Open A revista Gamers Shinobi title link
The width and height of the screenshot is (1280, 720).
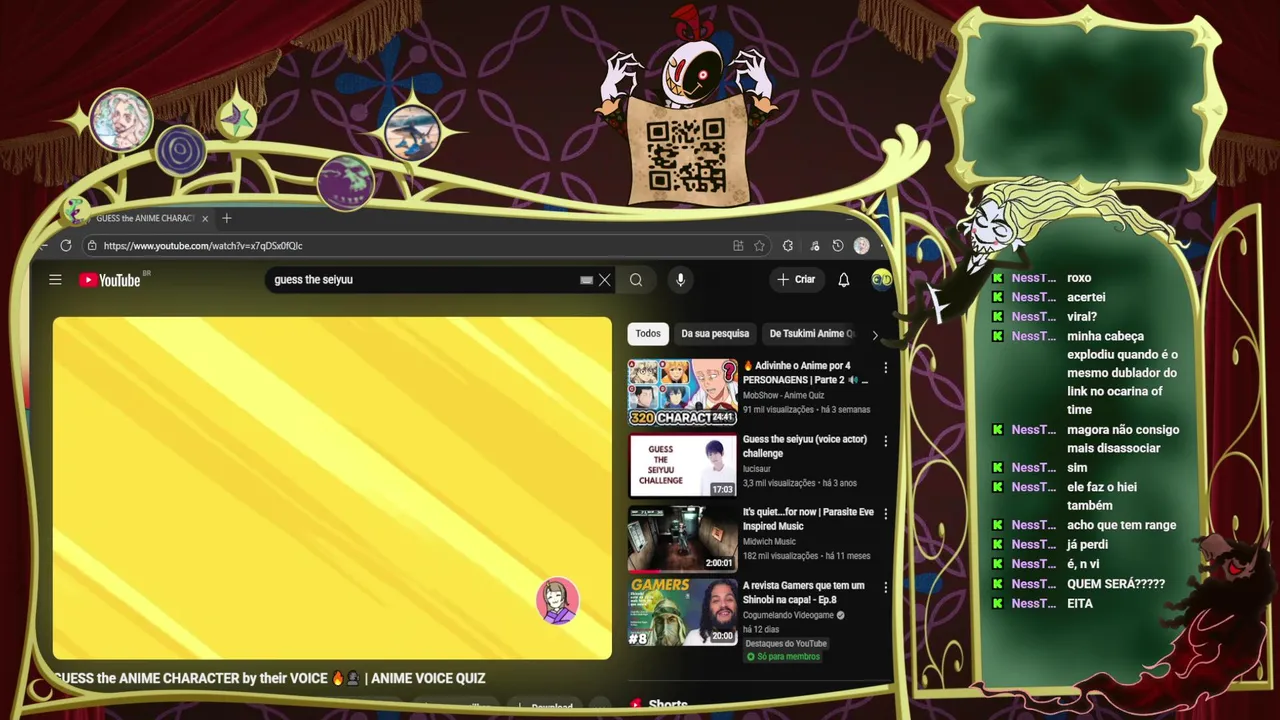804,592
